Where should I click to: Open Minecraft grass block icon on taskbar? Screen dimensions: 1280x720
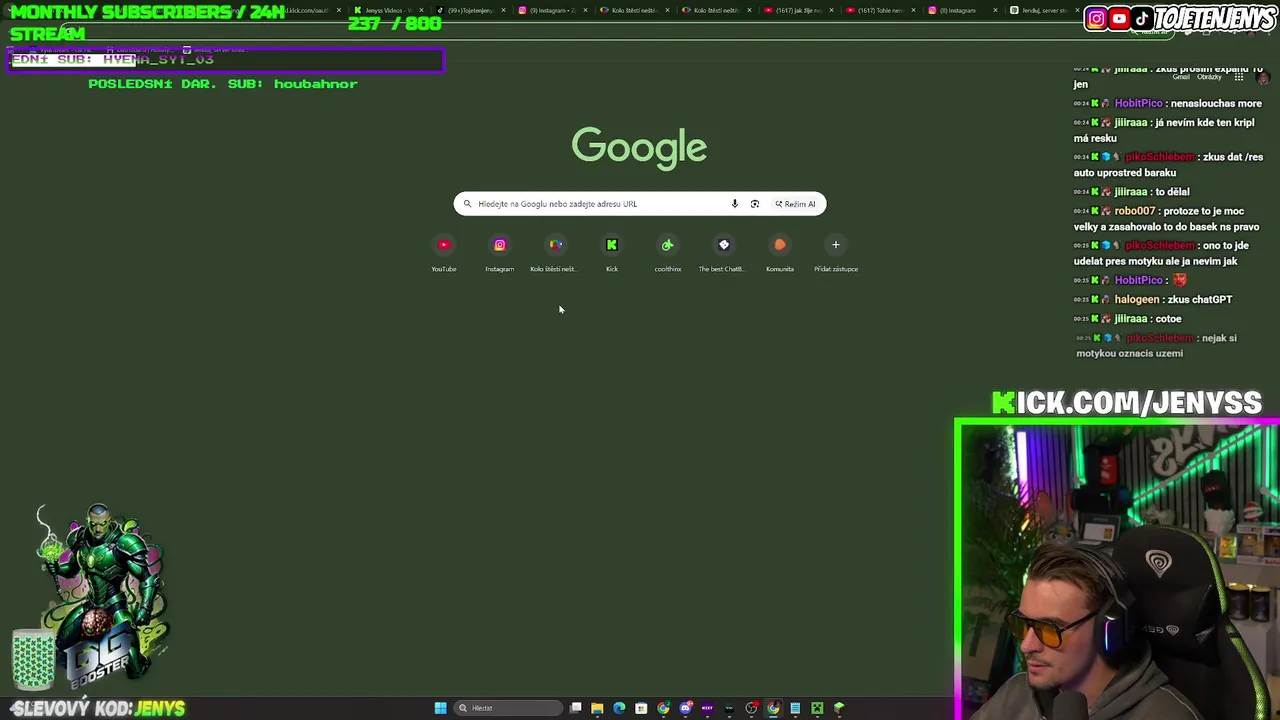(x=839, y=708)
